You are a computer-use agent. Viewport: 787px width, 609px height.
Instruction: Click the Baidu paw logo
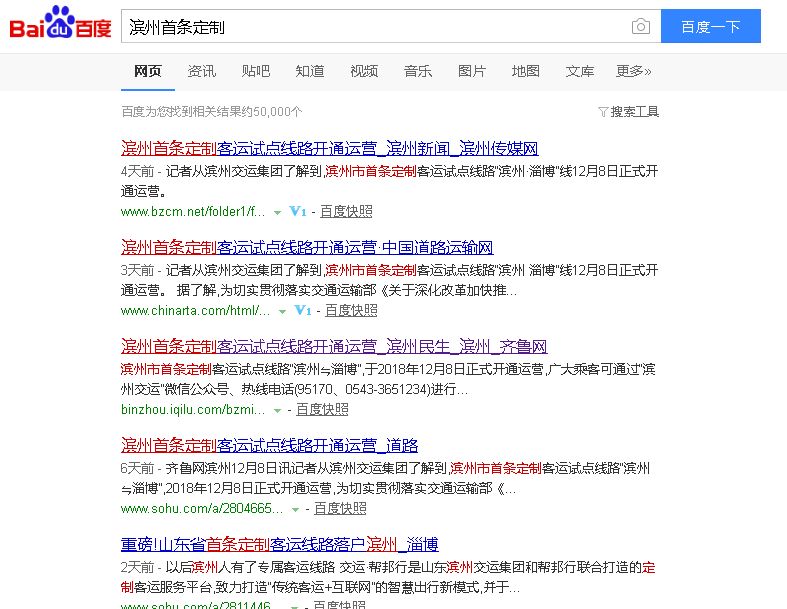pos(60,24)
